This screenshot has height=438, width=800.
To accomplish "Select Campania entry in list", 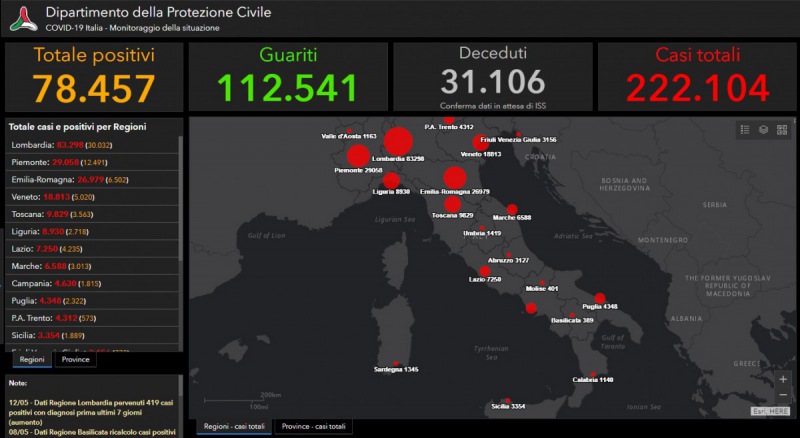I will click(x=90, y=283).
